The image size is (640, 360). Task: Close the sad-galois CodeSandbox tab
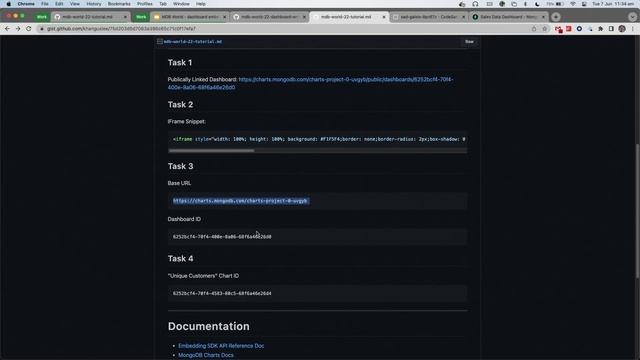[463, 17]
